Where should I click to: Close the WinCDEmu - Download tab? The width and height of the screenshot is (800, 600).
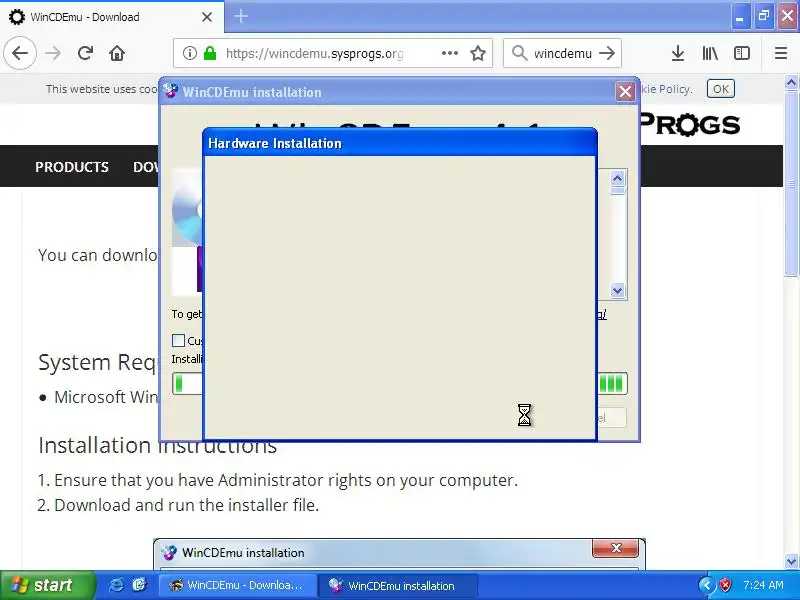pyautogui.click(x=207, y=17)
